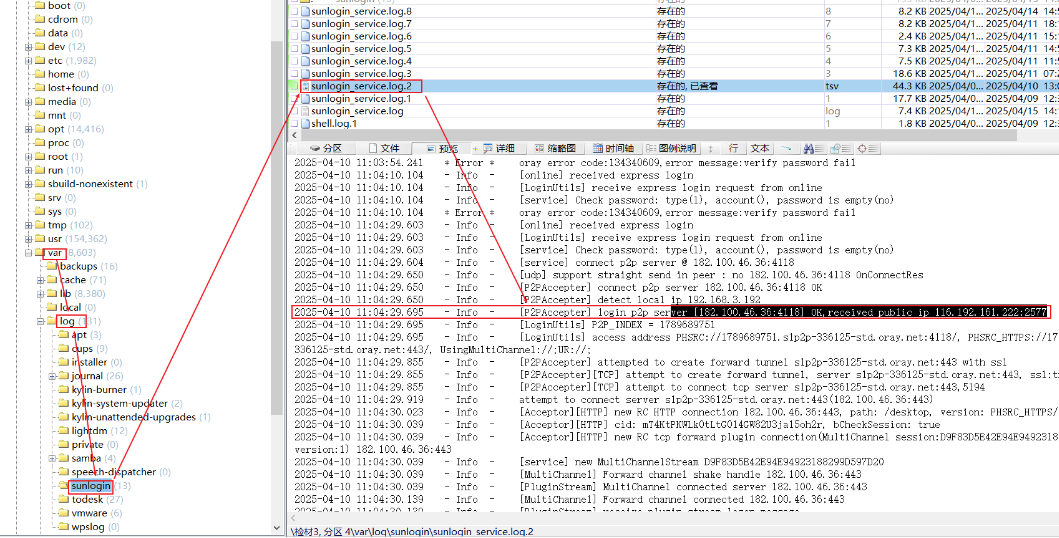Image resolution: width=1059 pixels, height=538 pixels.
Task: Tick the checkbox for sunlogin_service.log.3
Action: pyautogui.click(x=294, y=74)
